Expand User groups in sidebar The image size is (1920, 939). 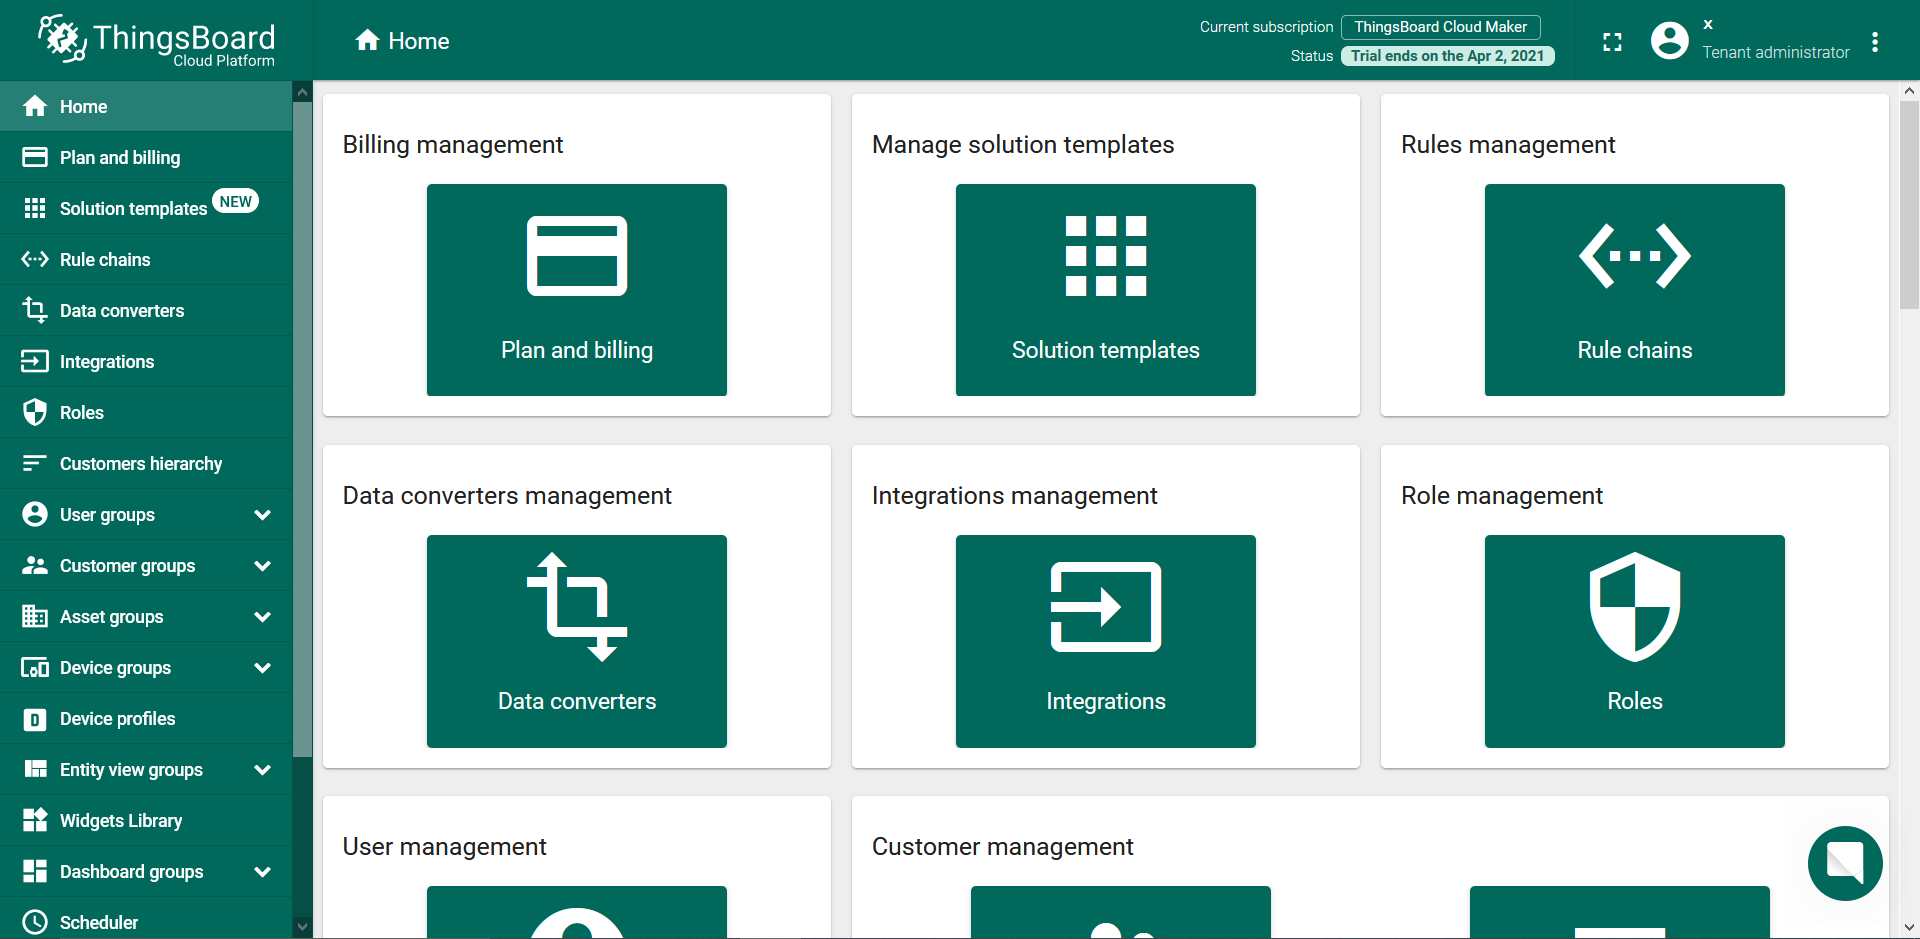[x=262, y=515]
